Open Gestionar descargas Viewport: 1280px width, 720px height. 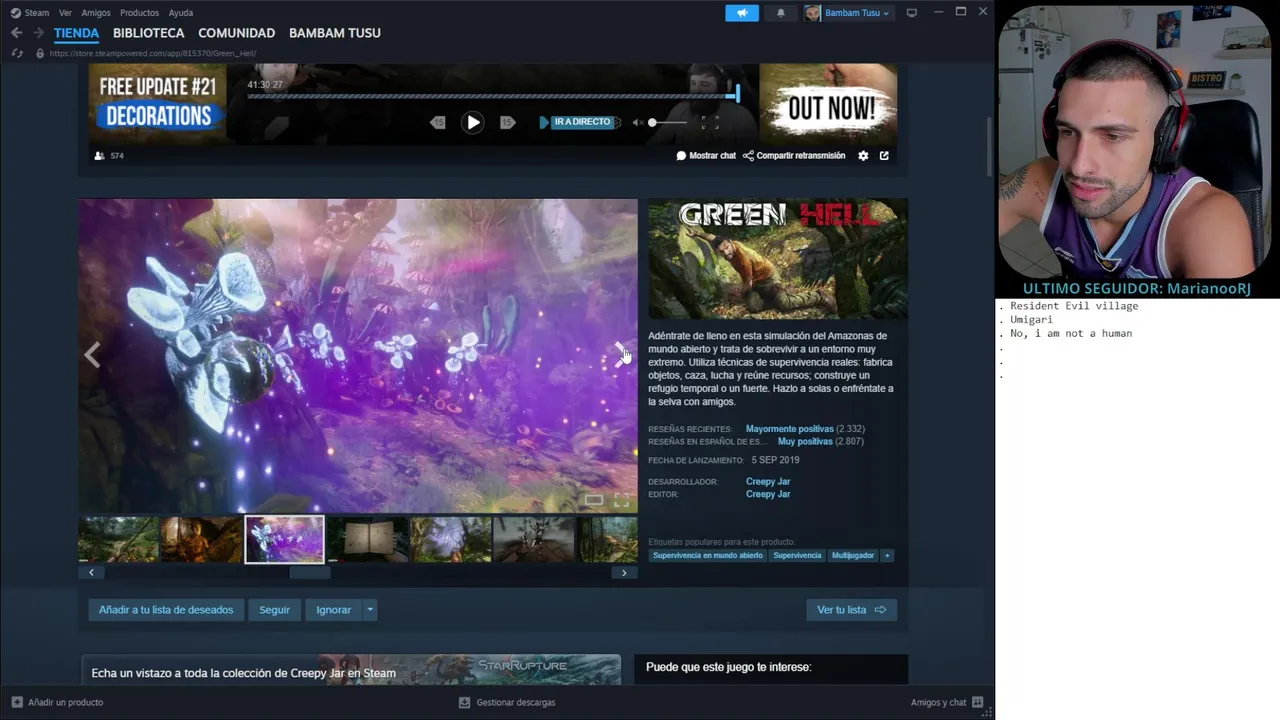(507, 702)
